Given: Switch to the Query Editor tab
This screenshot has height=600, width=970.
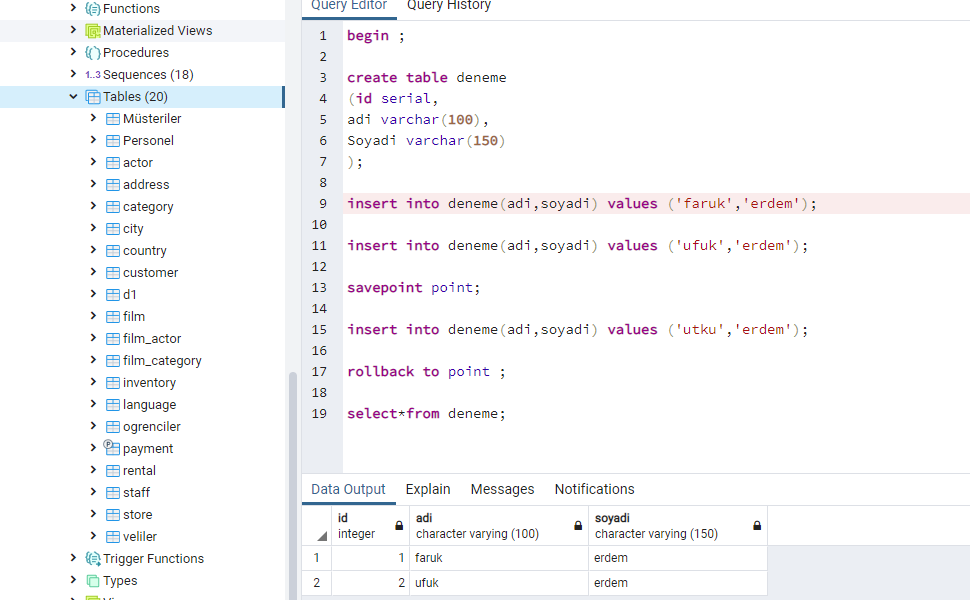Looking at the screenshot, I should coord(349,7).
